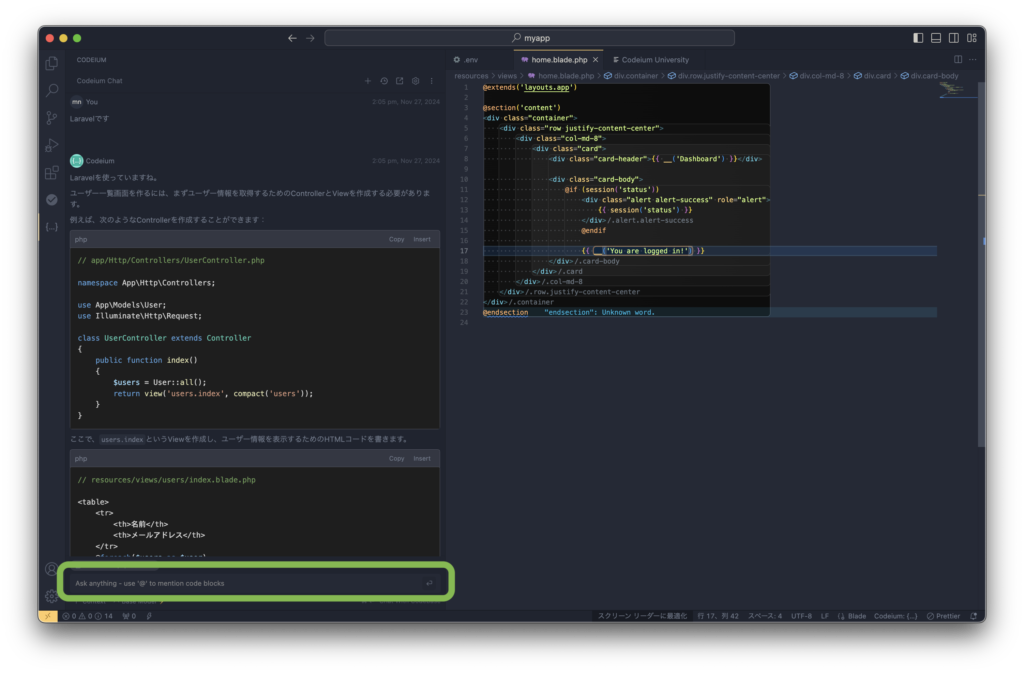Image resolution: width=1024 pixels, height=673 pixels.
Task: Start a new Codeium chat with plus icon
Action: pos(368,81)
